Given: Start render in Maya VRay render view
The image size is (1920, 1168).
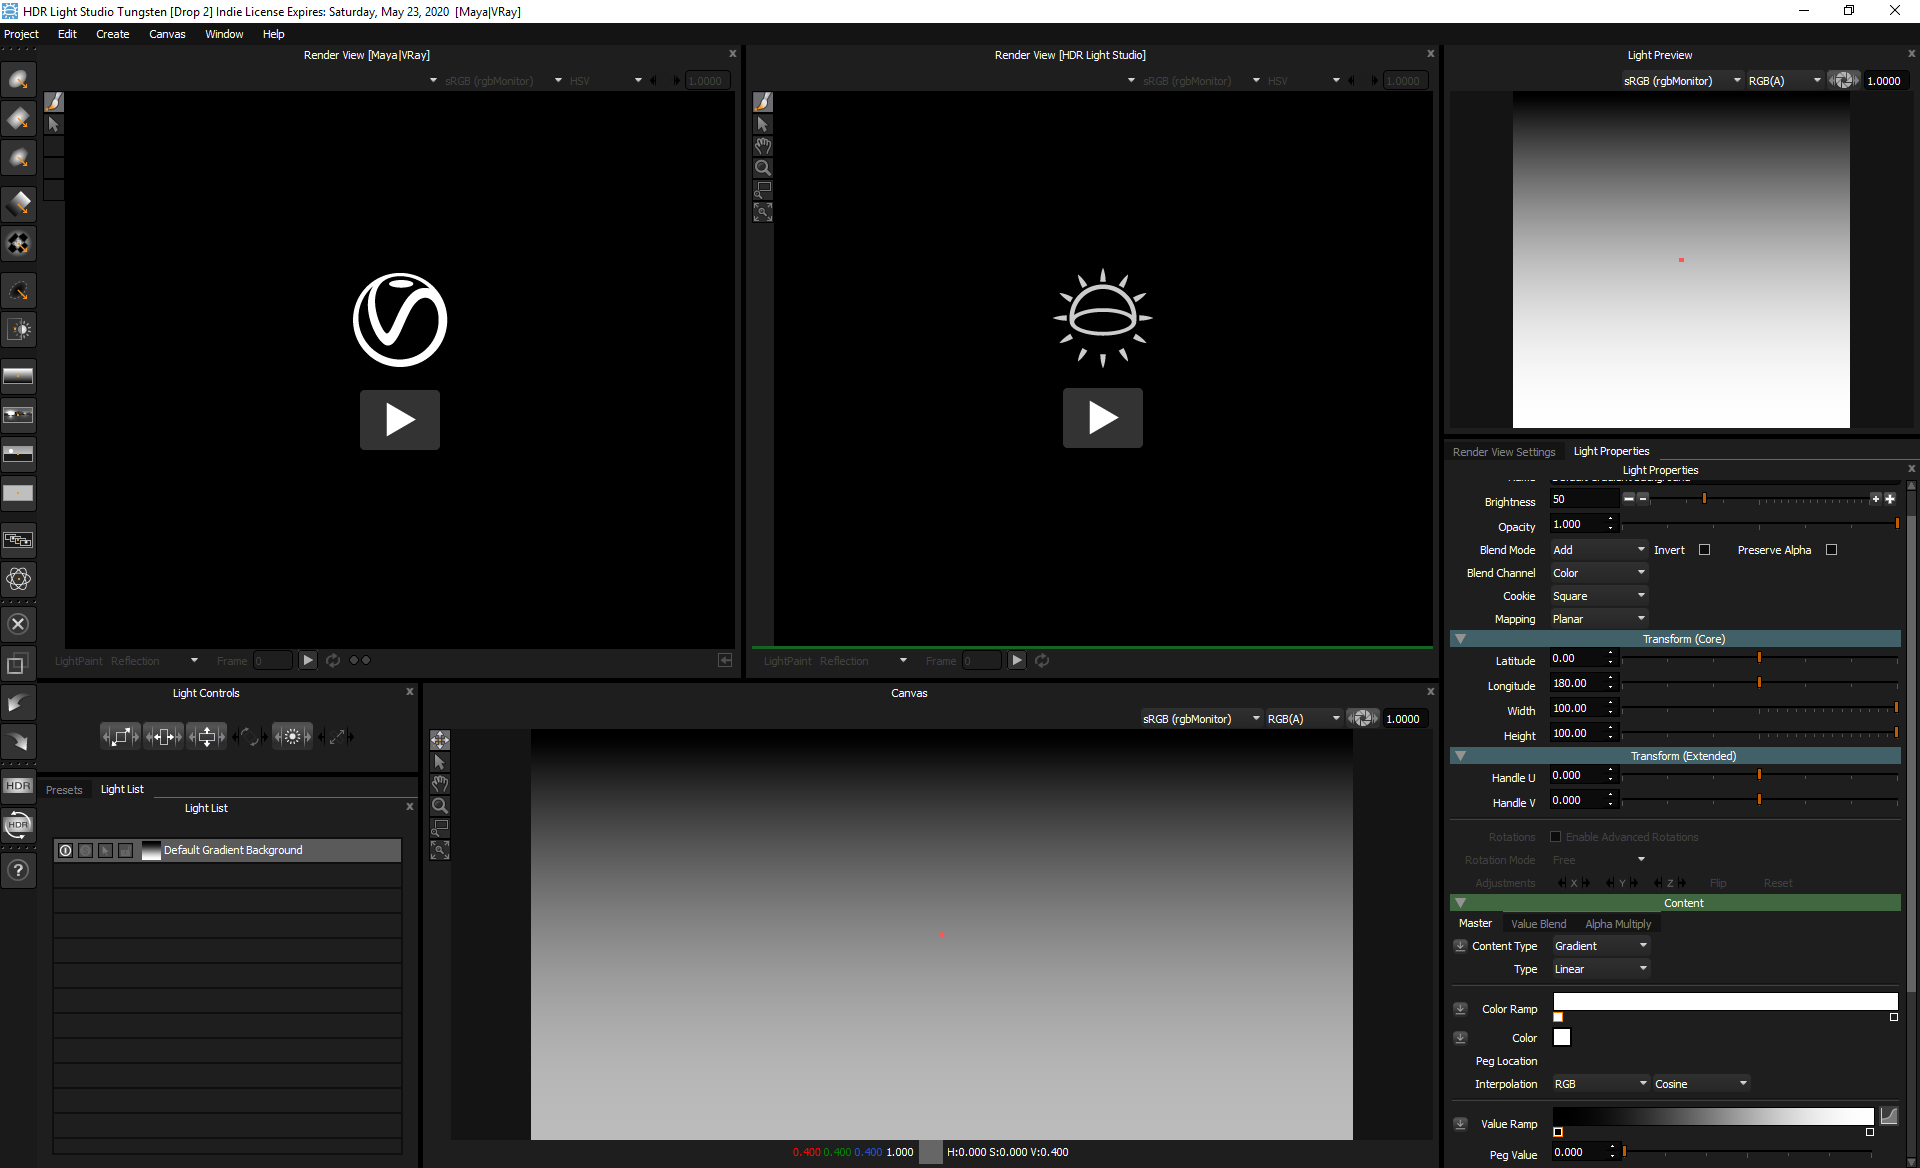Looking at the screenshot, I should (x=400, y=419).
